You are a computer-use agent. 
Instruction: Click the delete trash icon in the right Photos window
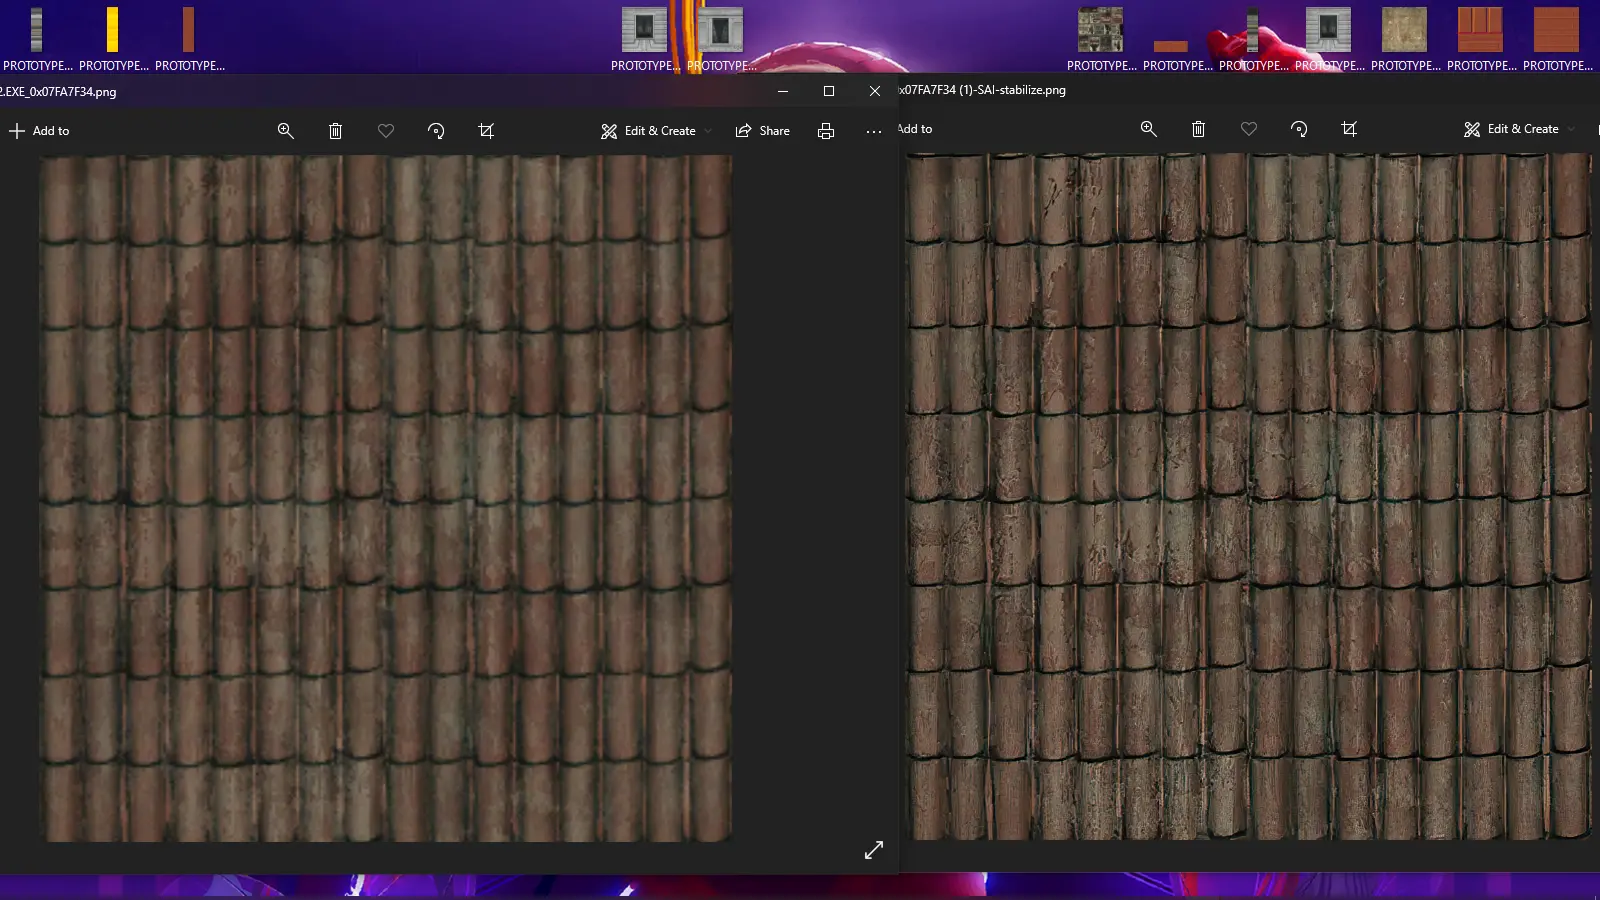click(x=1199, y=129)
